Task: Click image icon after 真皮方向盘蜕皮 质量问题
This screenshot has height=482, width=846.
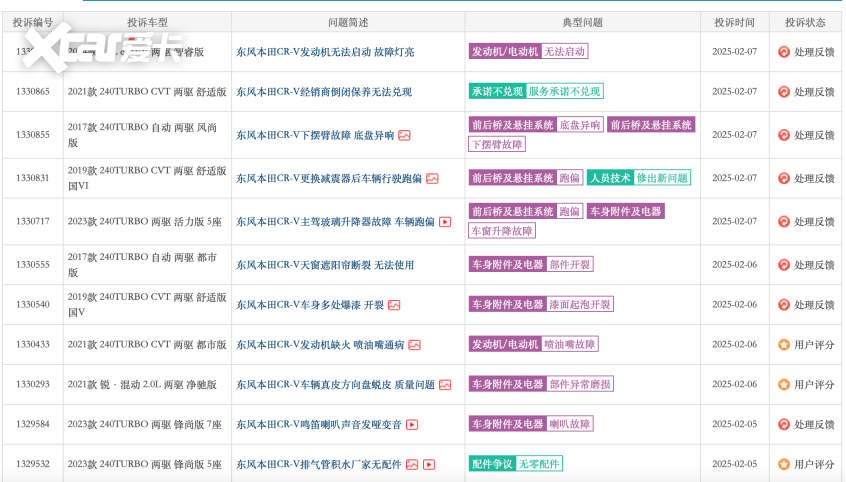Action: tap(445, 385)
